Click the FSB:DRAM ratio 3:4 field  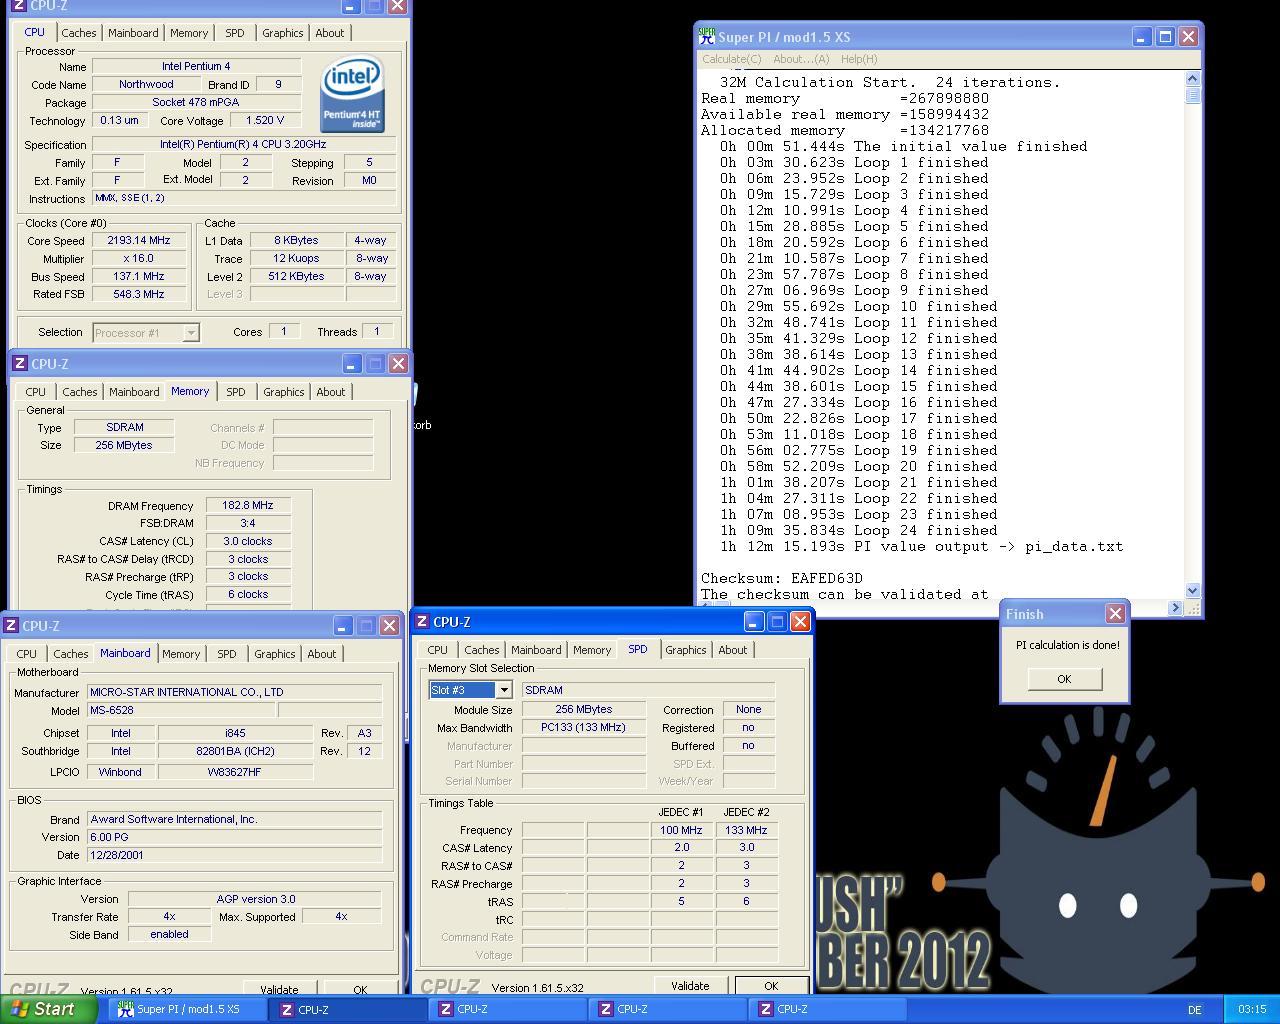click(248, 524)
